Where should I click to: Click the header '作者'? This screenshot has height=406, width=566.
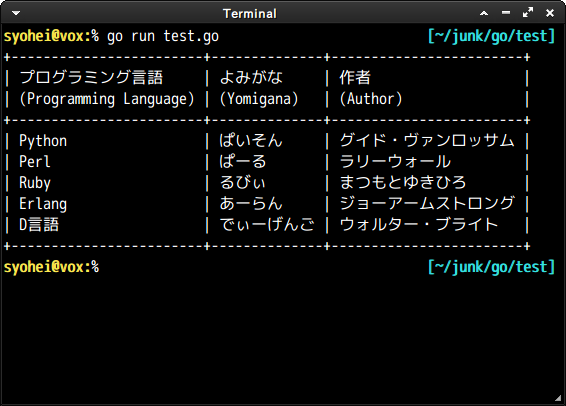click(355, 77)
